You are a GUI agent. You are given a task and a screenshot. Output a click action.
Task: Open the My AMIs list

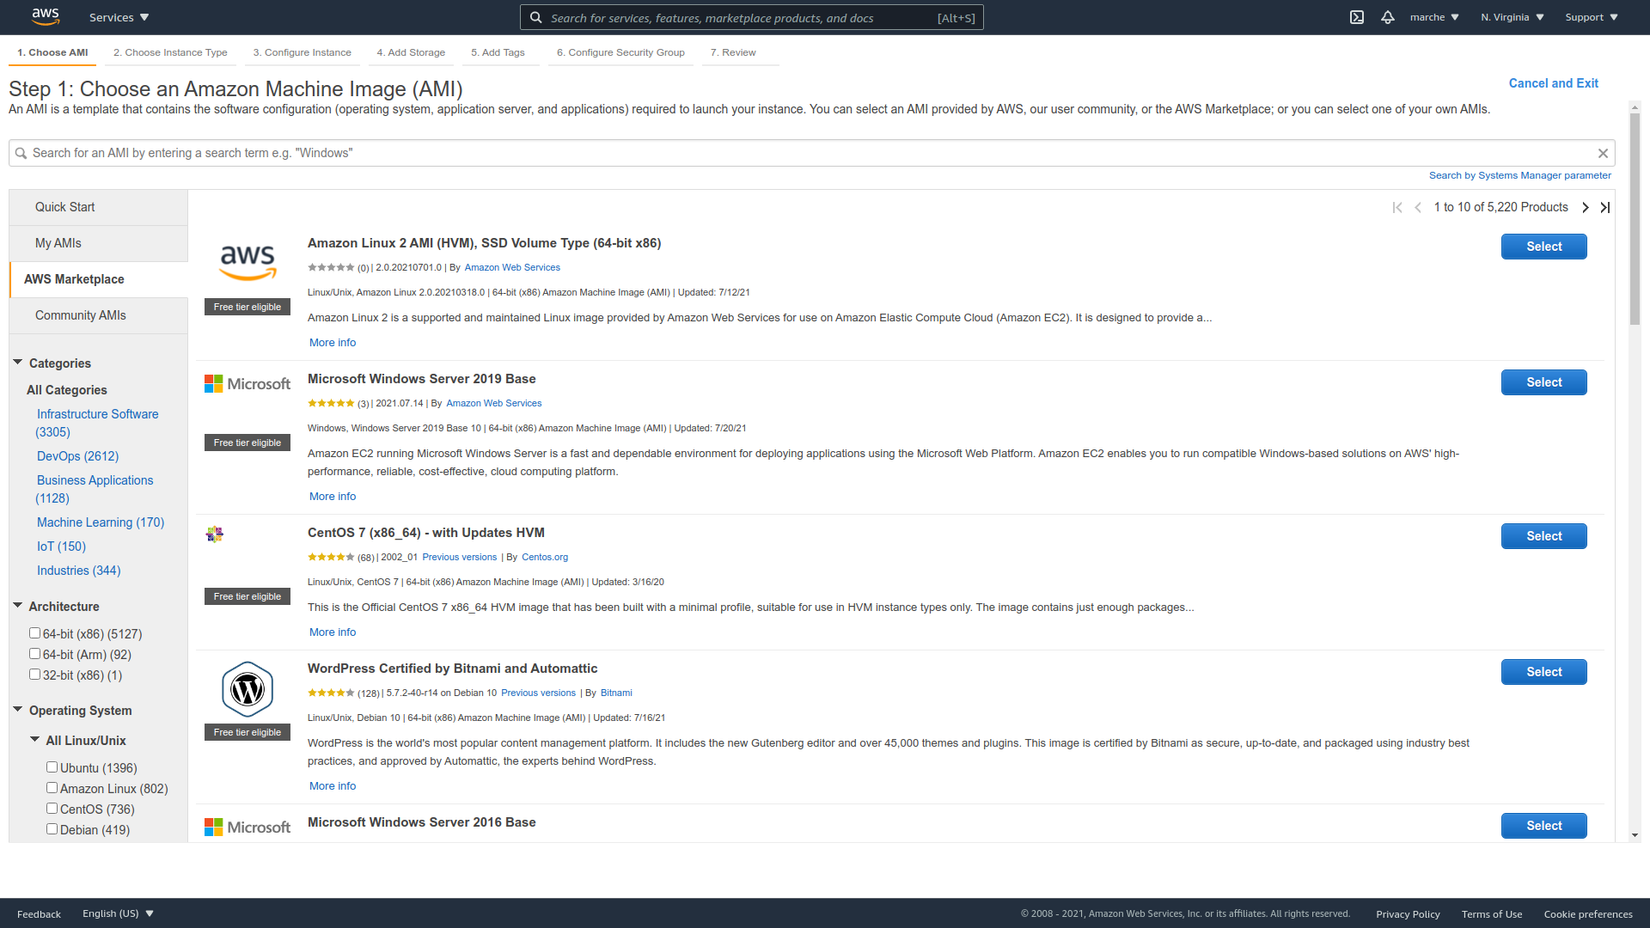pos(98,243)
